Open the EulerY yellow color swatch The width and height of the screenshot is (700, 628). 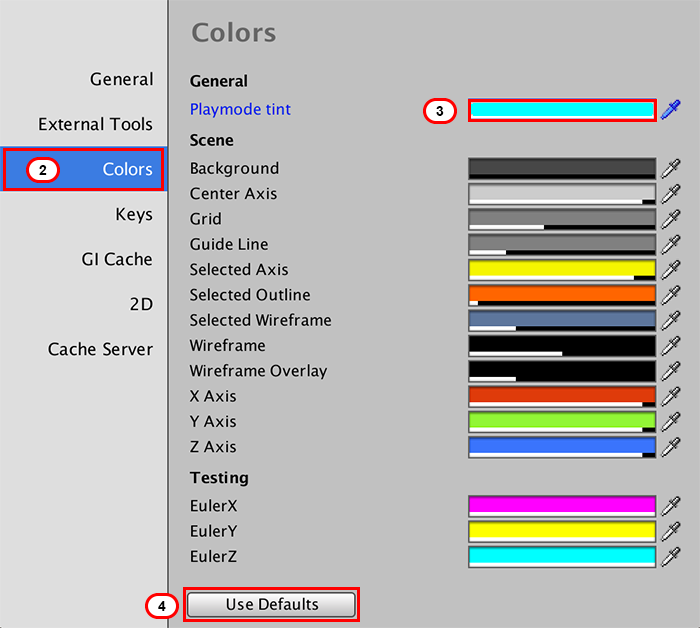point(562,532)
